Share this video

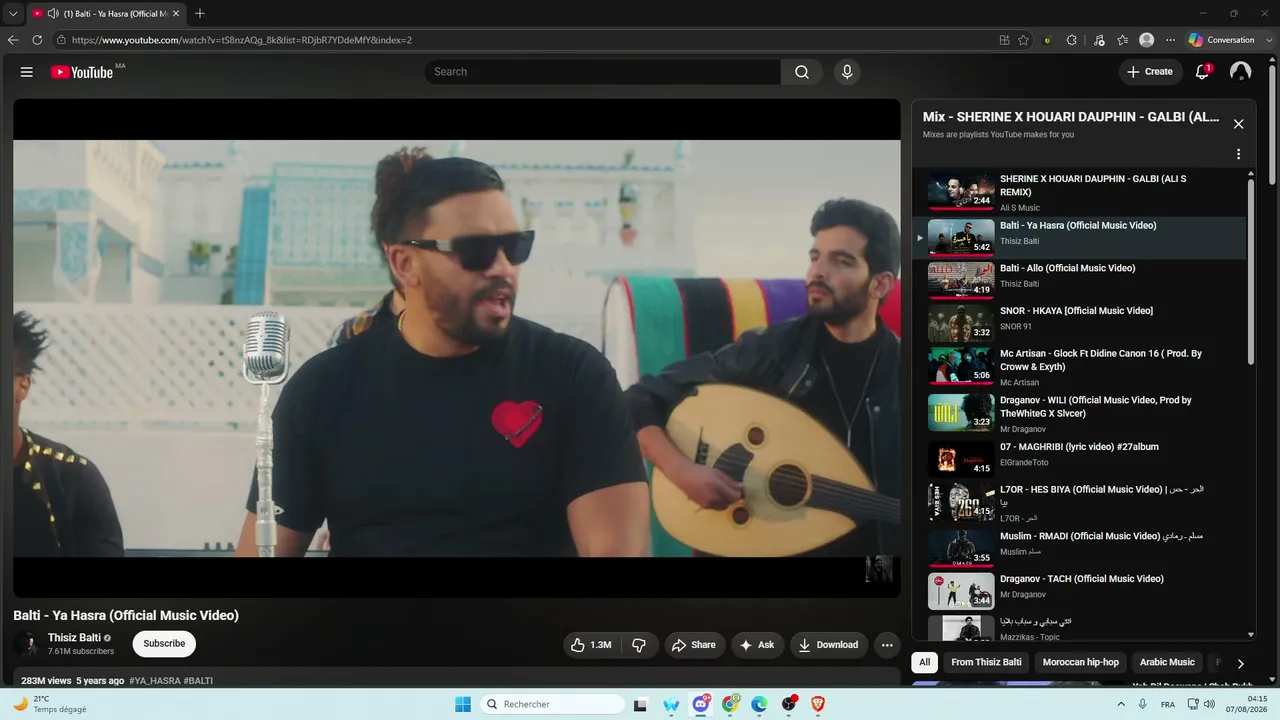694,645
